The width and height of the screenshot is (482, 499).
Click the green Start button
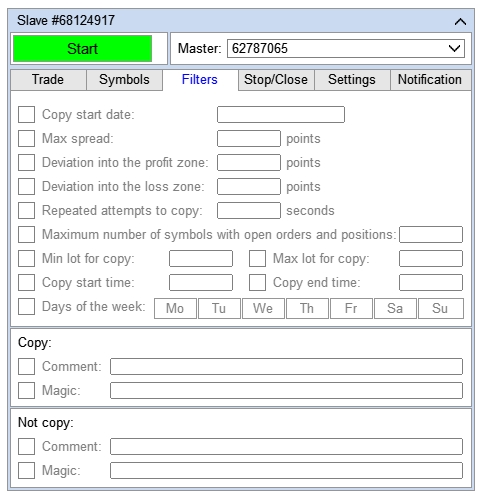pyautogui.click(x=82, y=49)
